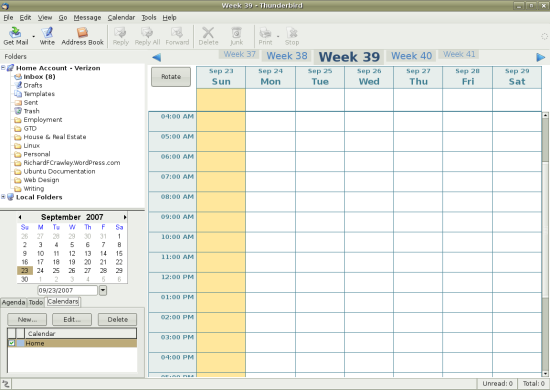Open the File menu
Image resolution: width=550 pixels, height=390 pixels.
point(8,18)
